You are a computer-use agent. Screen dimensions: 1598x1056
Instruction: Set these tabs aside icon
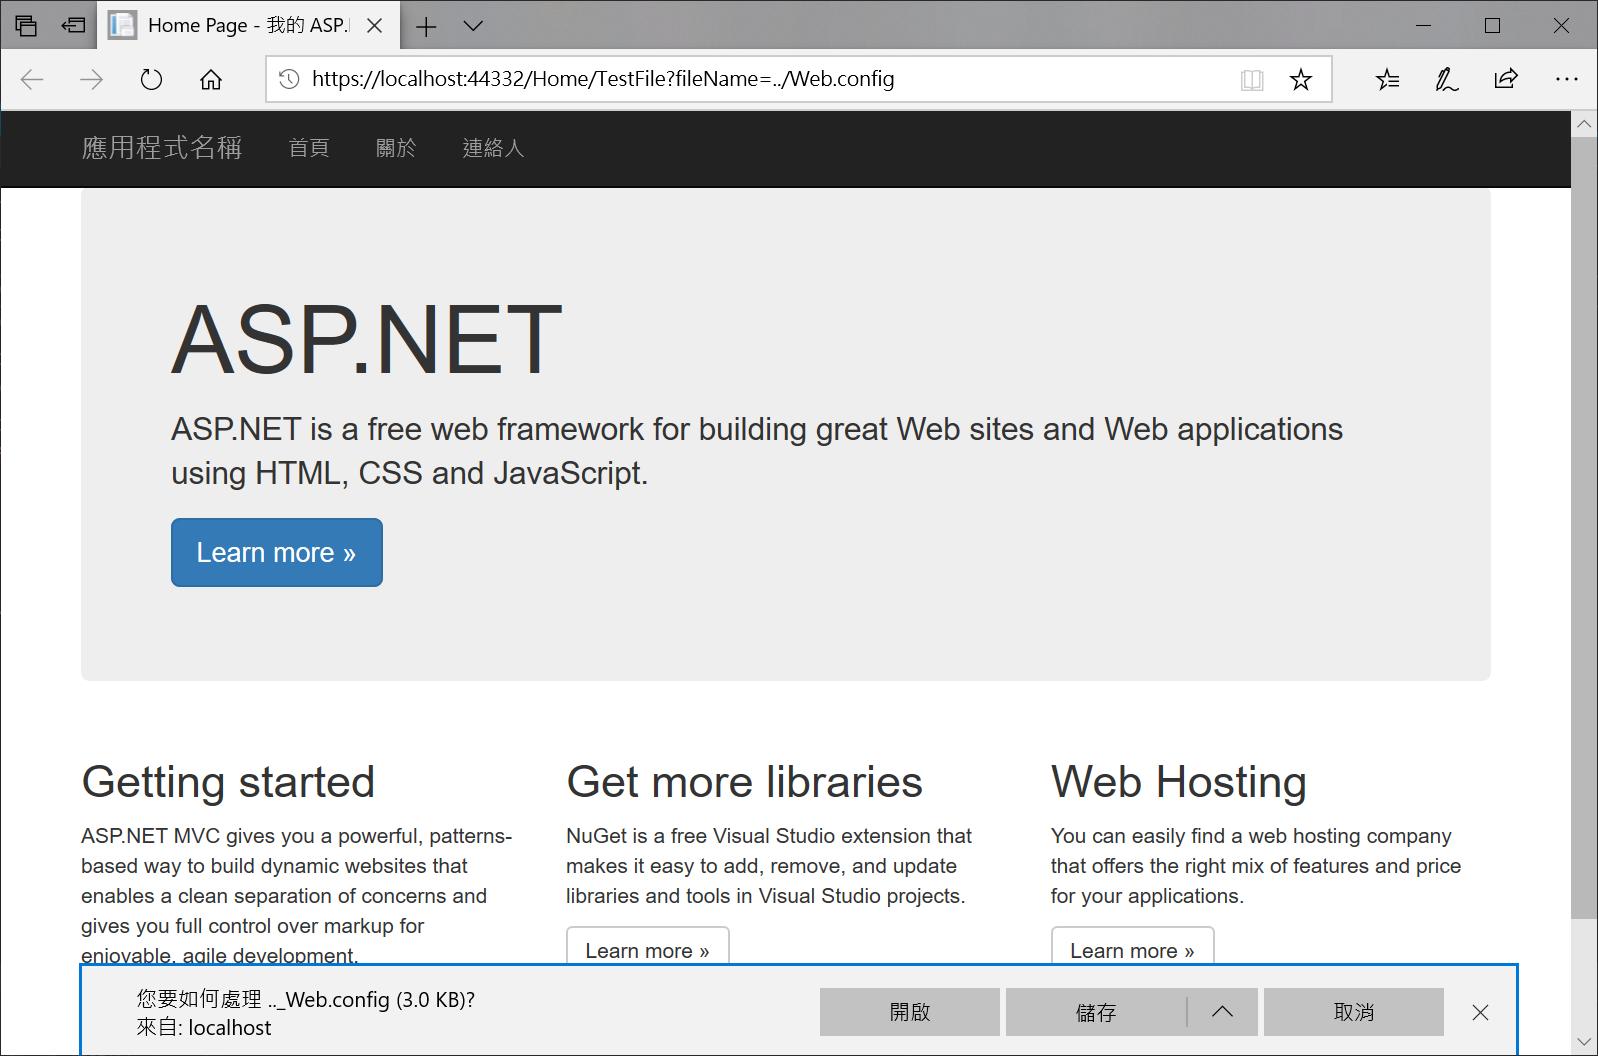coord(73,25)
